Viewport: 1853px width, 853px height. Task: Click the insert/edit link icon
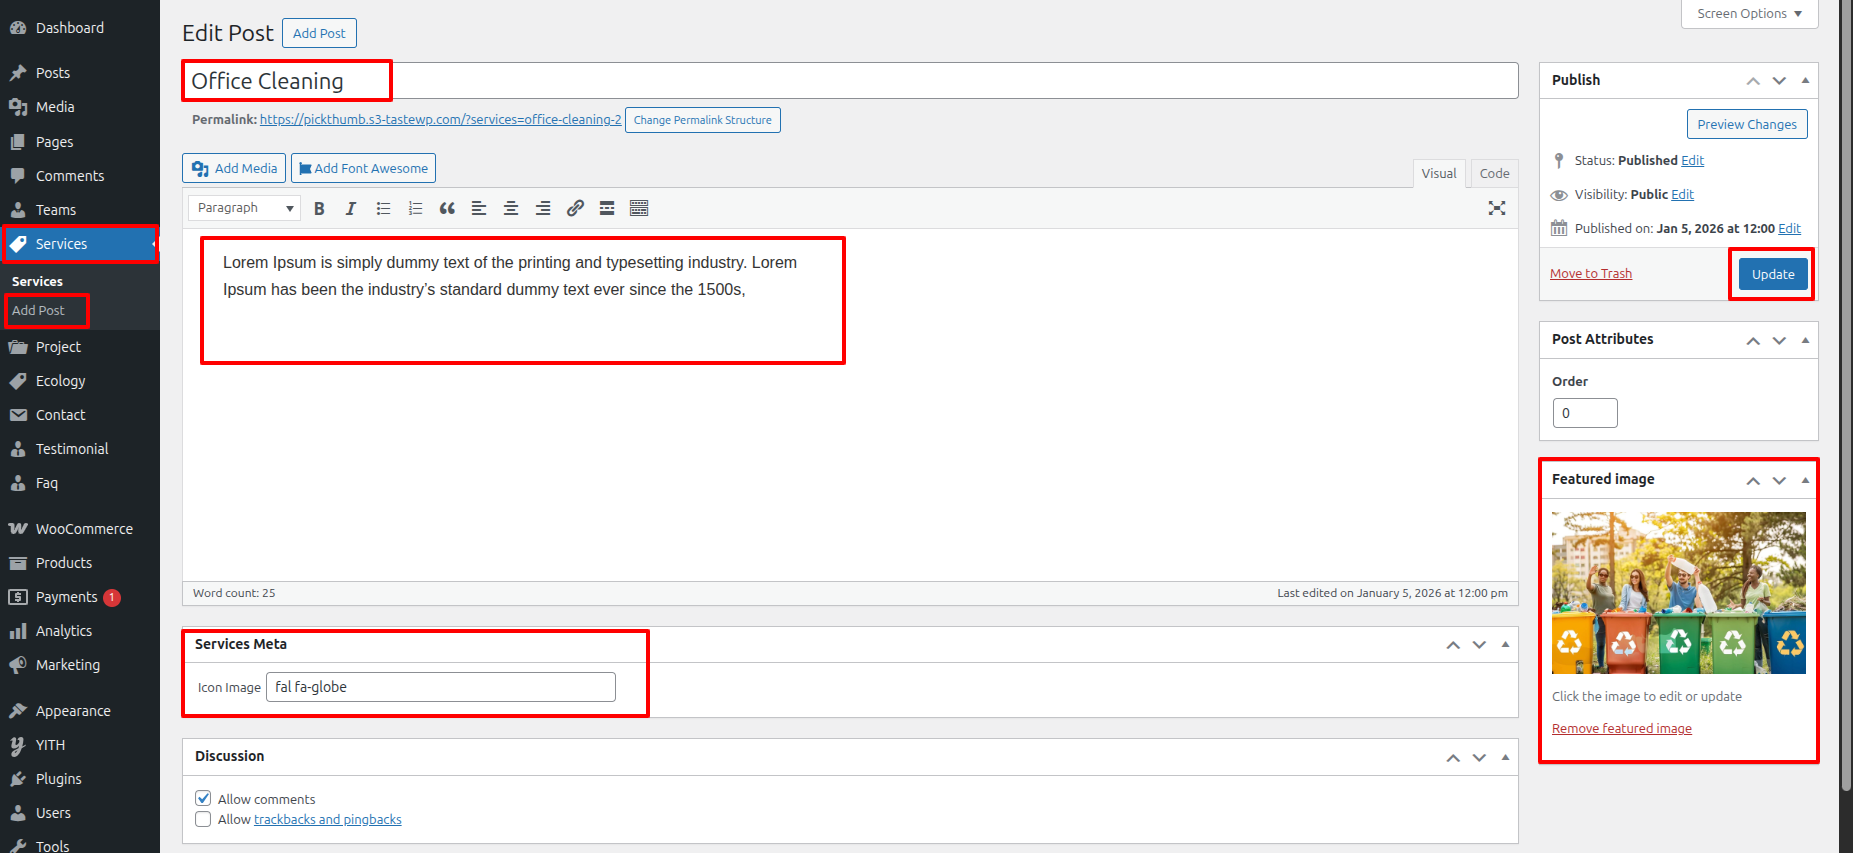[575, 208]
